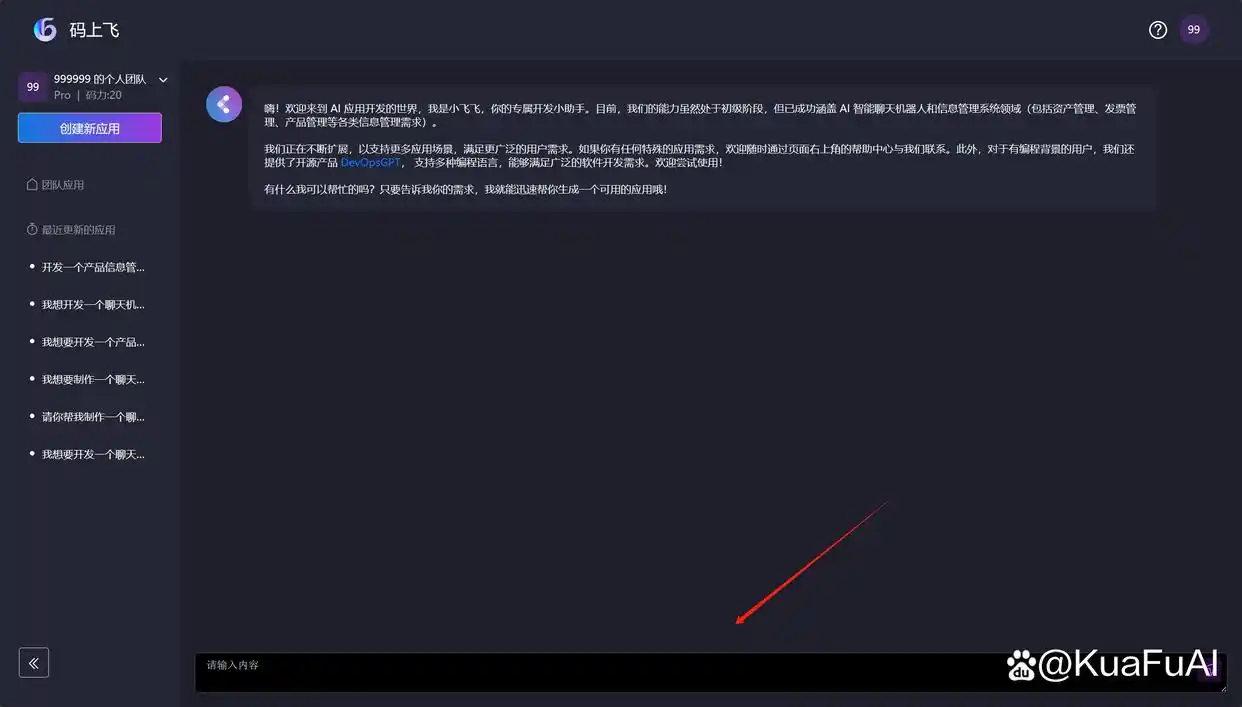
Task: Open the 我想开发一个聊天机 recent app
Action: 93,304
